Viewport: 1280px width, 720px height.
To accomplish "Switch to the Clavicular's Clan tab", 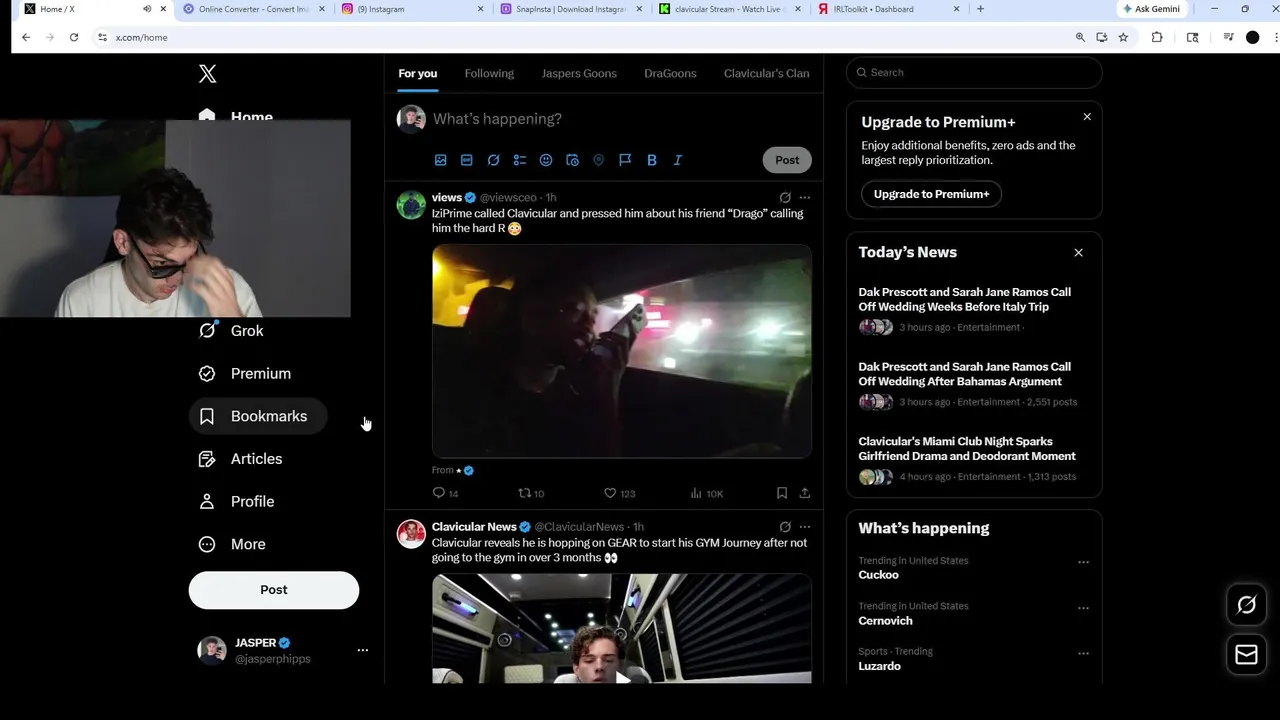I will click(766, 73).
